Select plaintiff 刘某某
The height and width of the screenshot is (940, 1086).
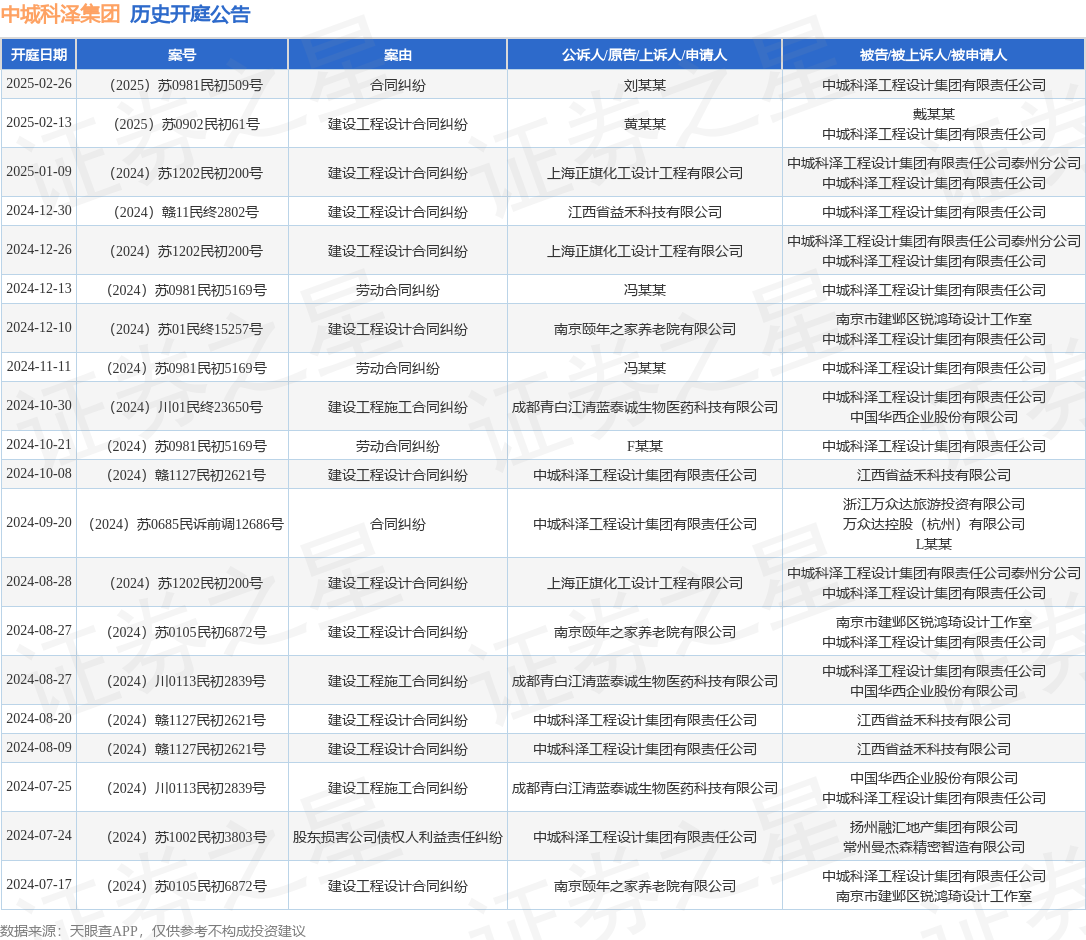point(645,85)
